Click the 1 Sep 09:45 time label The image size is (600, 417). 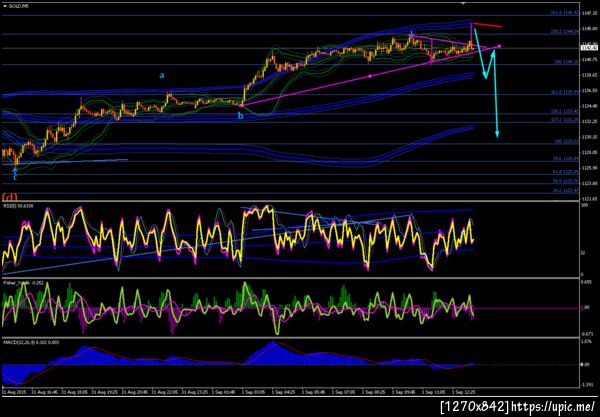(x=404, y=392)
